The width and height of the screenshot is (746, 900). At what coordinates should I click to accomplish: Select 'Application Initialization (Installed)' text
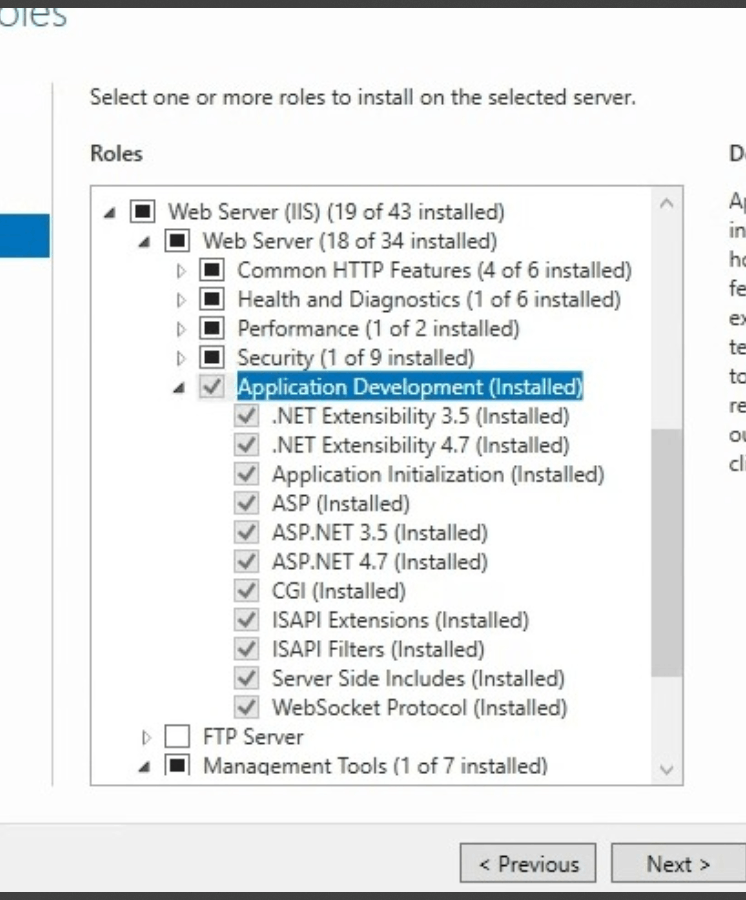coord(438,475)
